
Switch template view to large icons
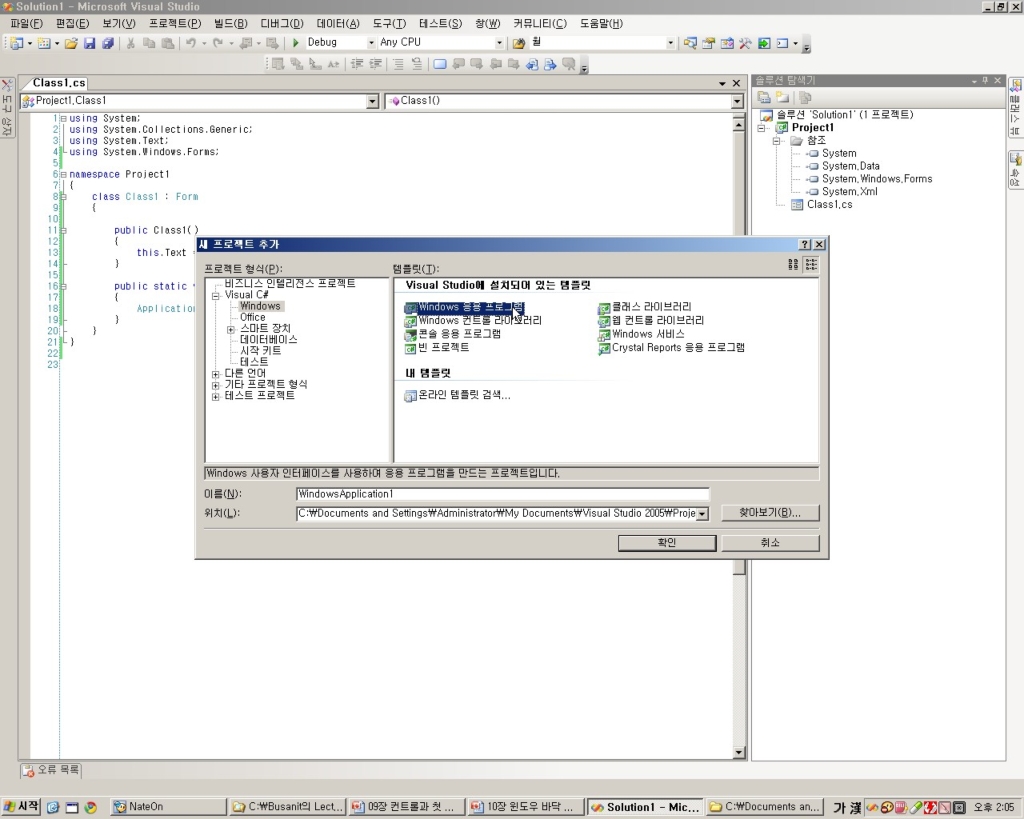tap(793, 264)
